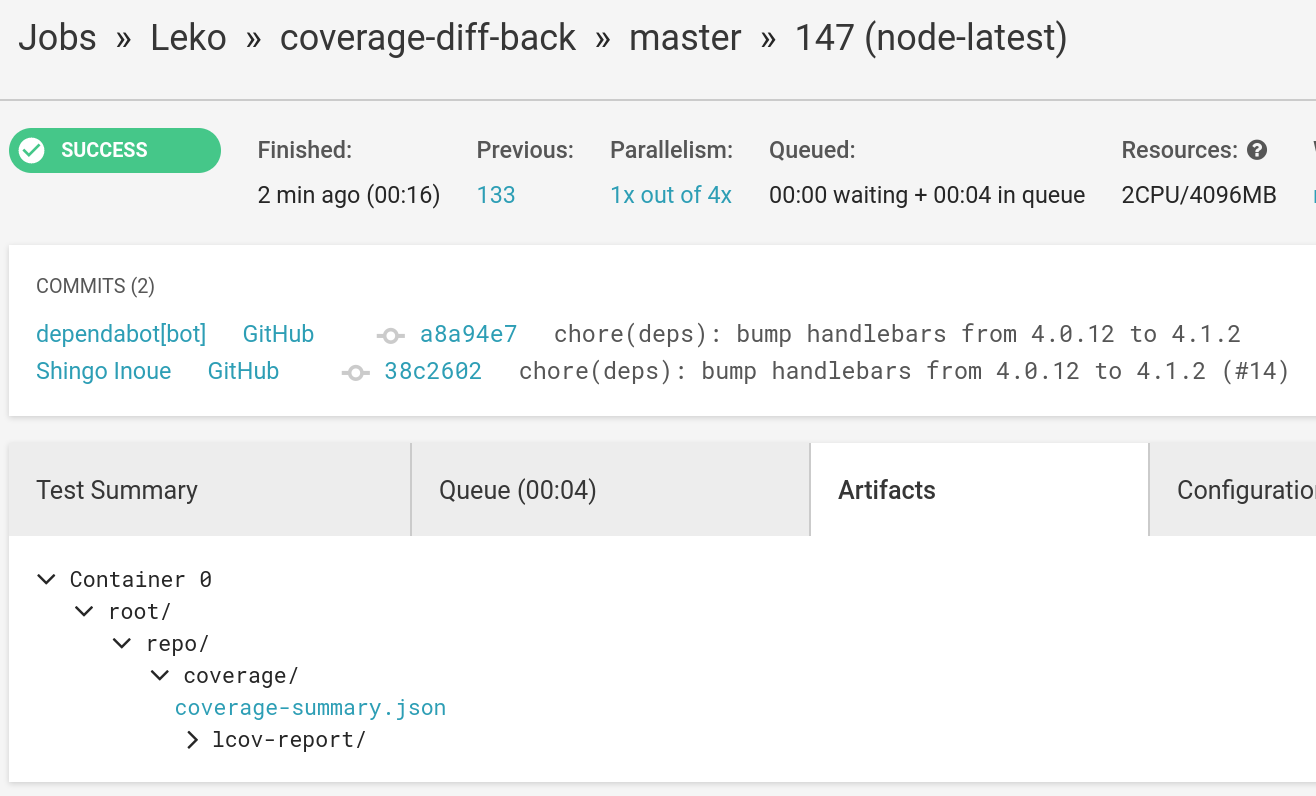Screen dimensions: 1316x796
Task: Collapse the coverage/ folder chevron
Action: [x=160, y=675]
